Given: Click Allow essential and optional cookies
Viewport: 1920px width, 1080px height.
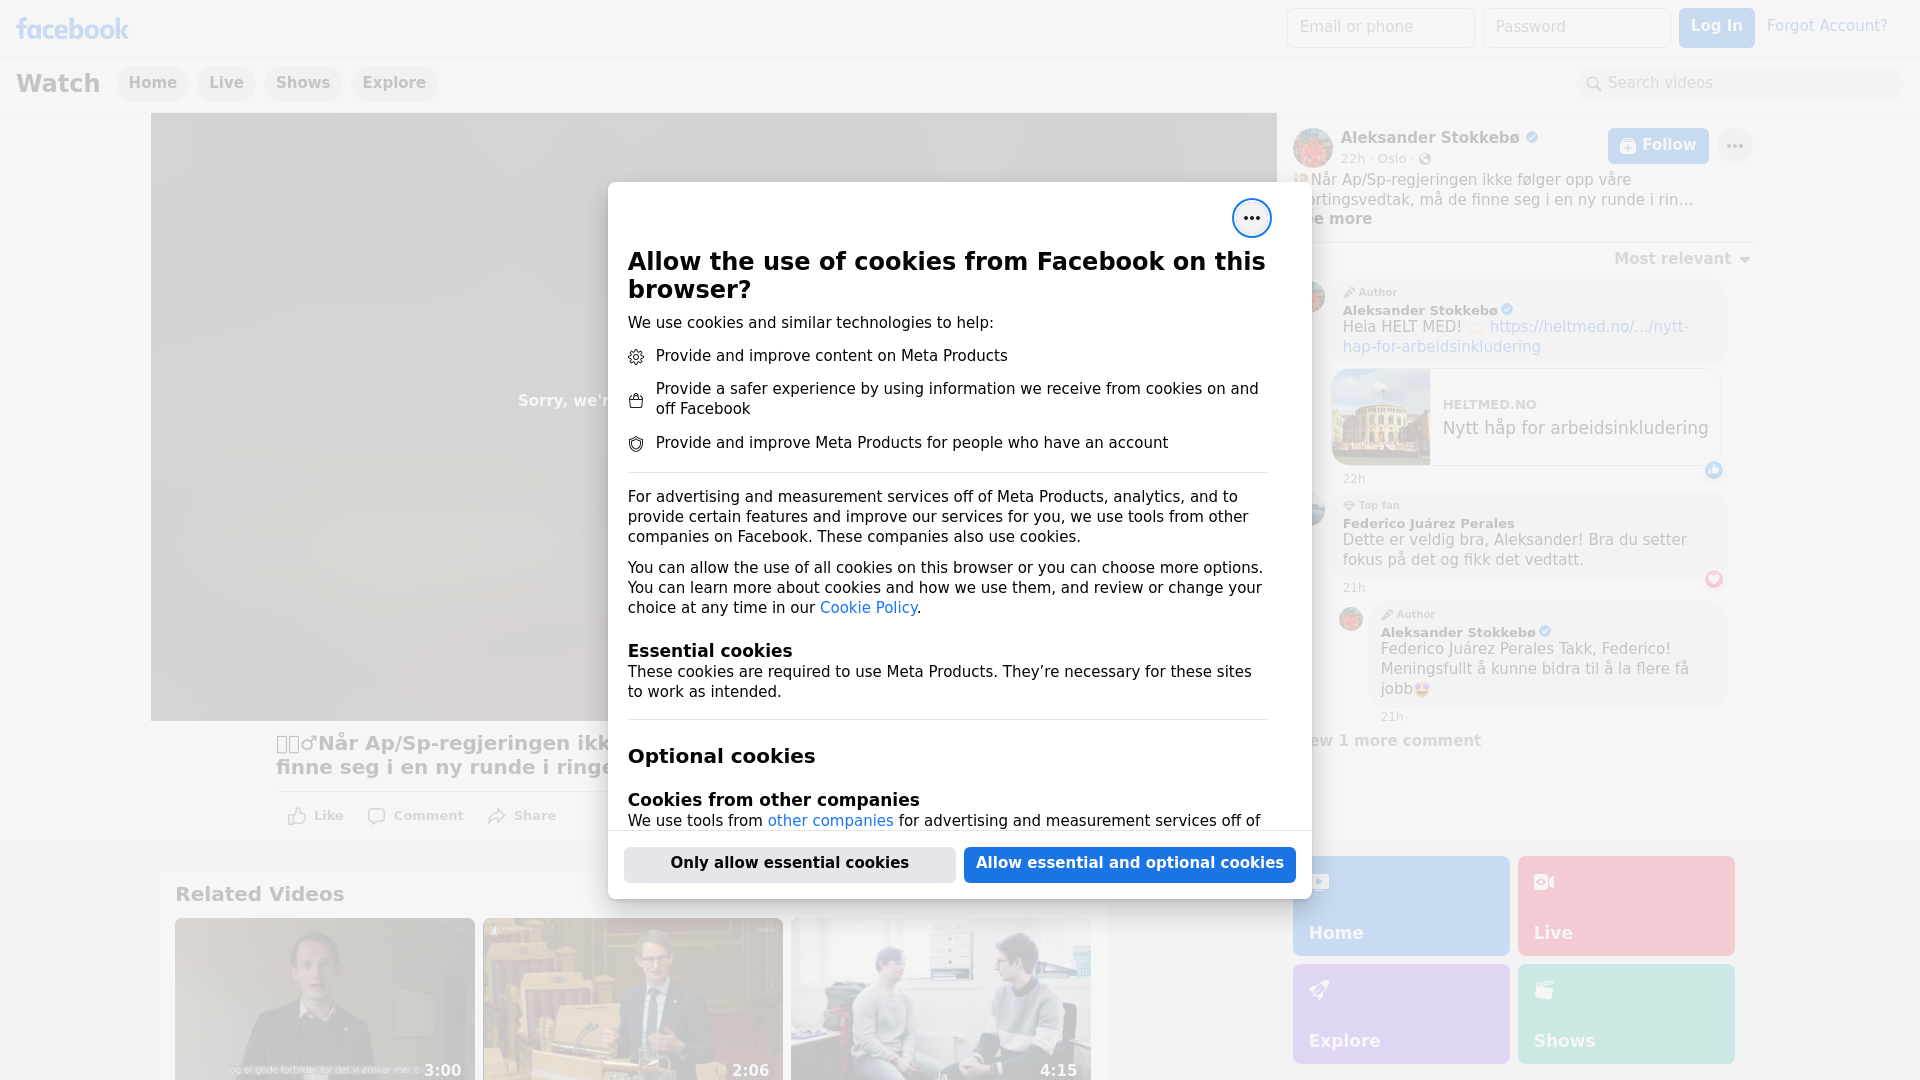Looking at the screenshot, I should click(1130, 864).
